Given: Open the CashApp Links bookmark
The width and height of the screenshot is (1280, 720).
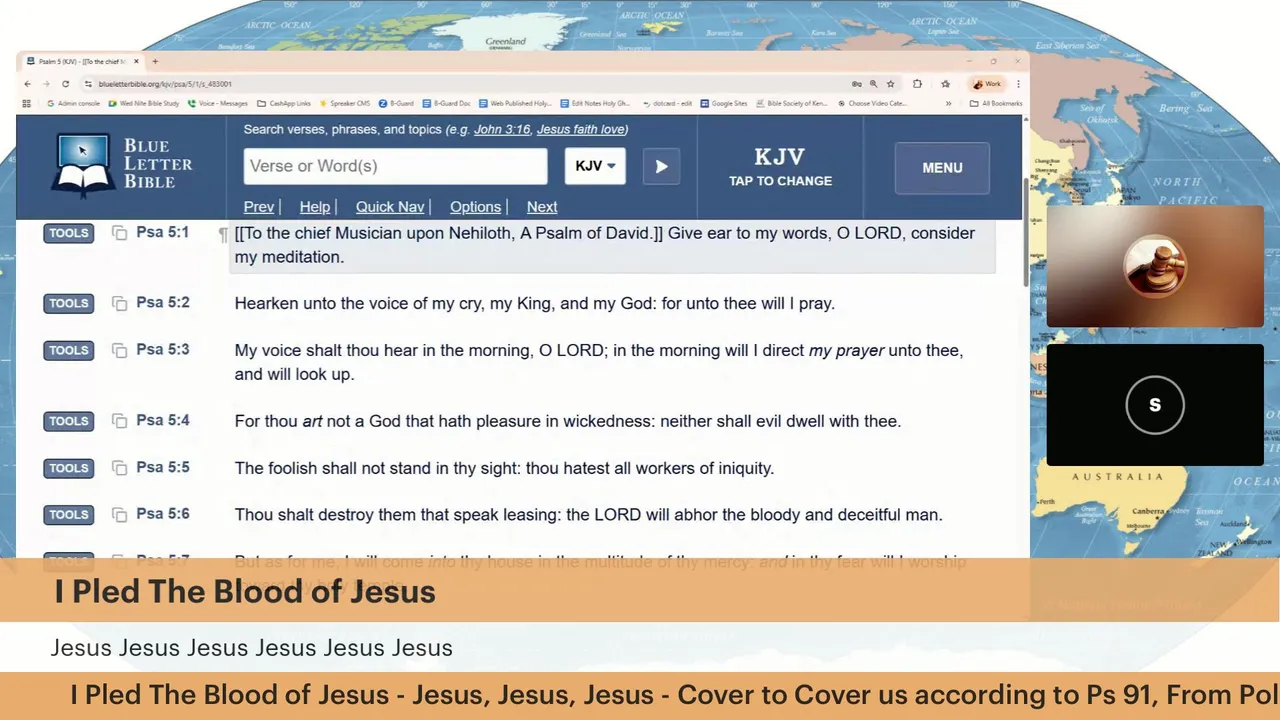Looking at the screenshot, I should tap(285, 103).
